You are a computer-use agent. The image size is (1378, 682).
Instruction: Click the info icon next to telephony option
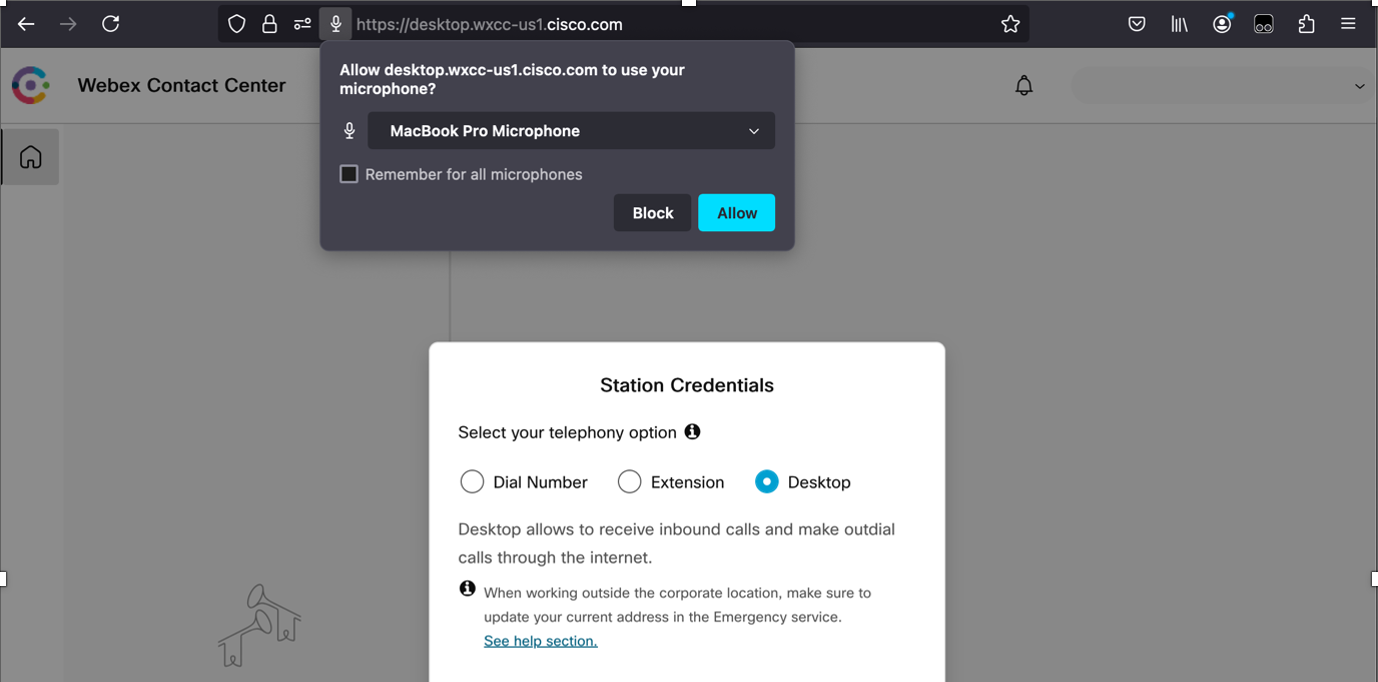tap(692, 432)
